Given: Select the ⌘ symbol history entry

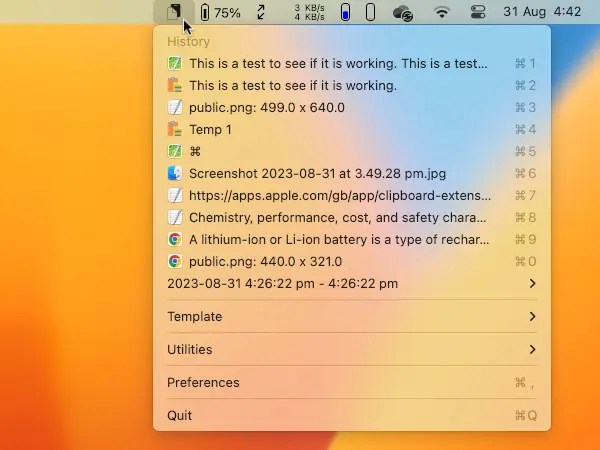Looking at the screenshot, I should point(352,152).
